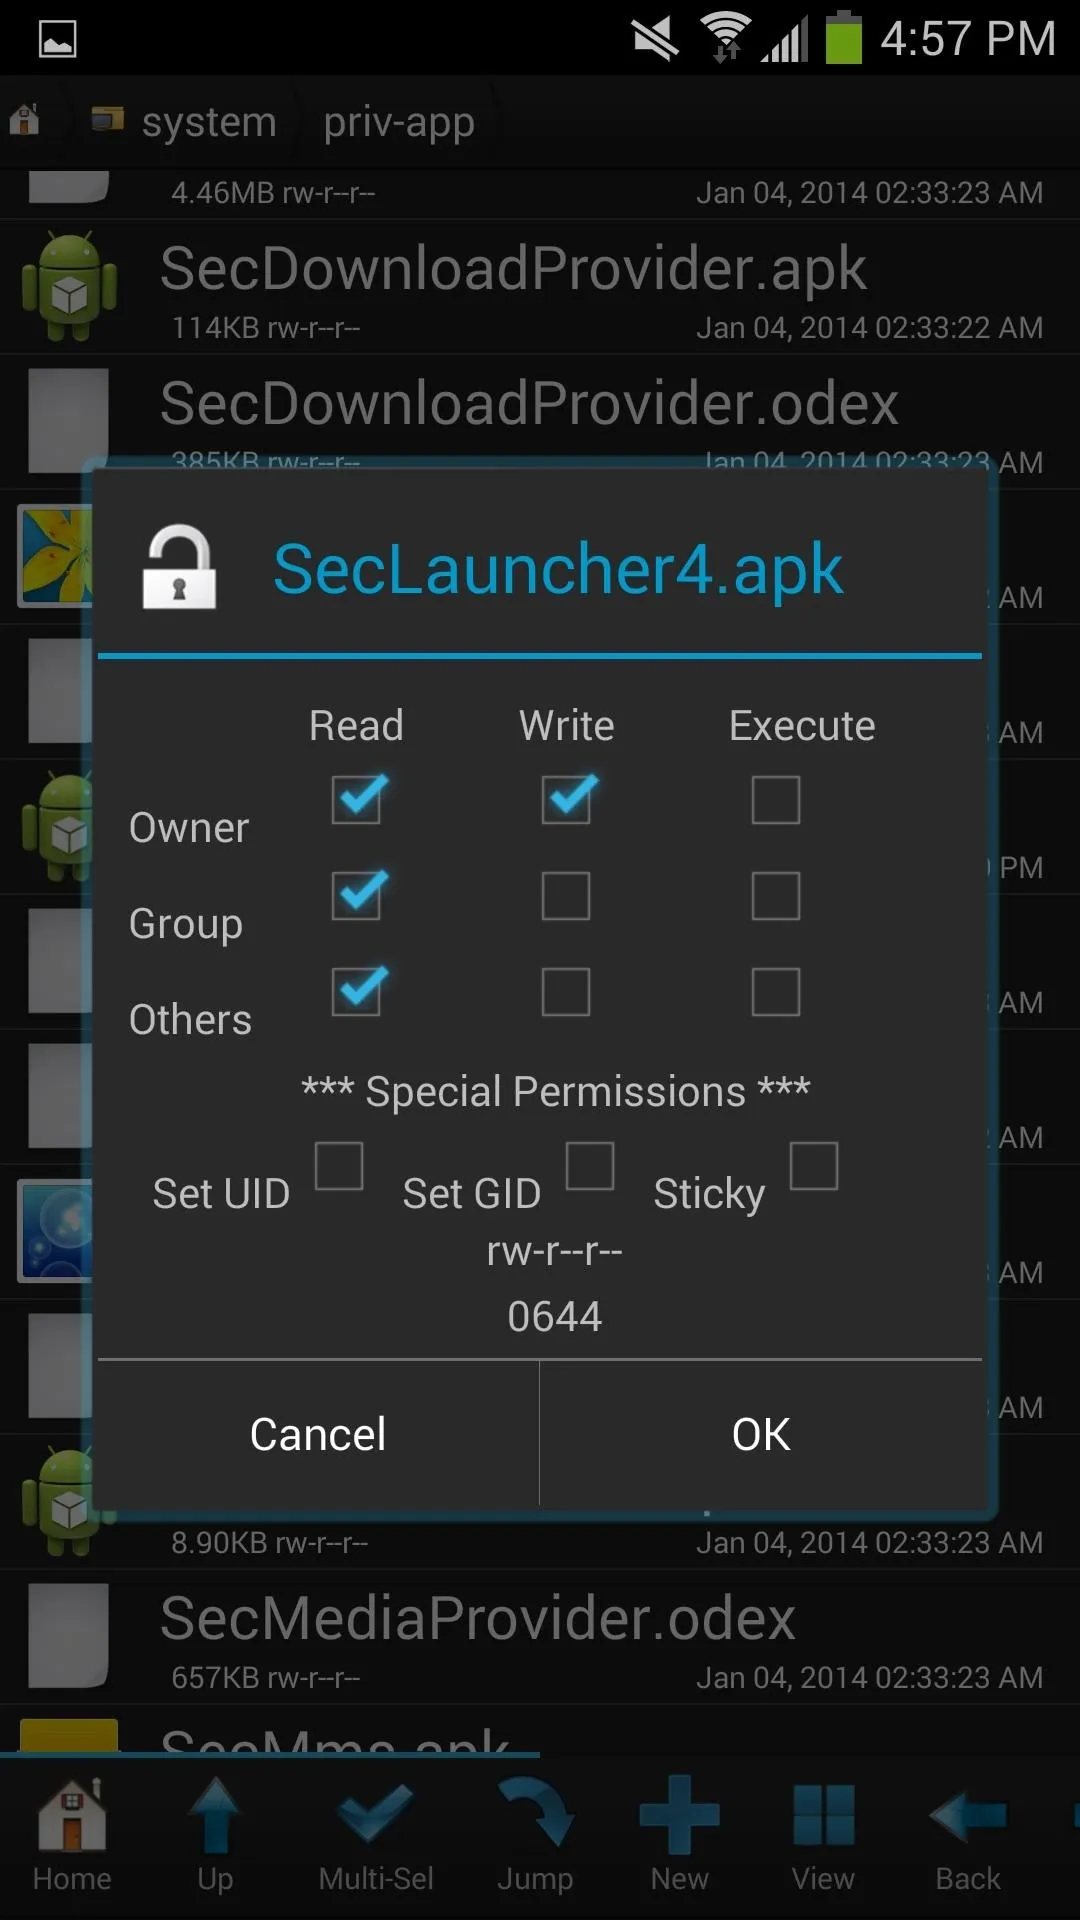Screen dimensions: 1080x1920
Task: Enable the Set UID special permission
Action: pyautogui.click(x=339, y=1166)
